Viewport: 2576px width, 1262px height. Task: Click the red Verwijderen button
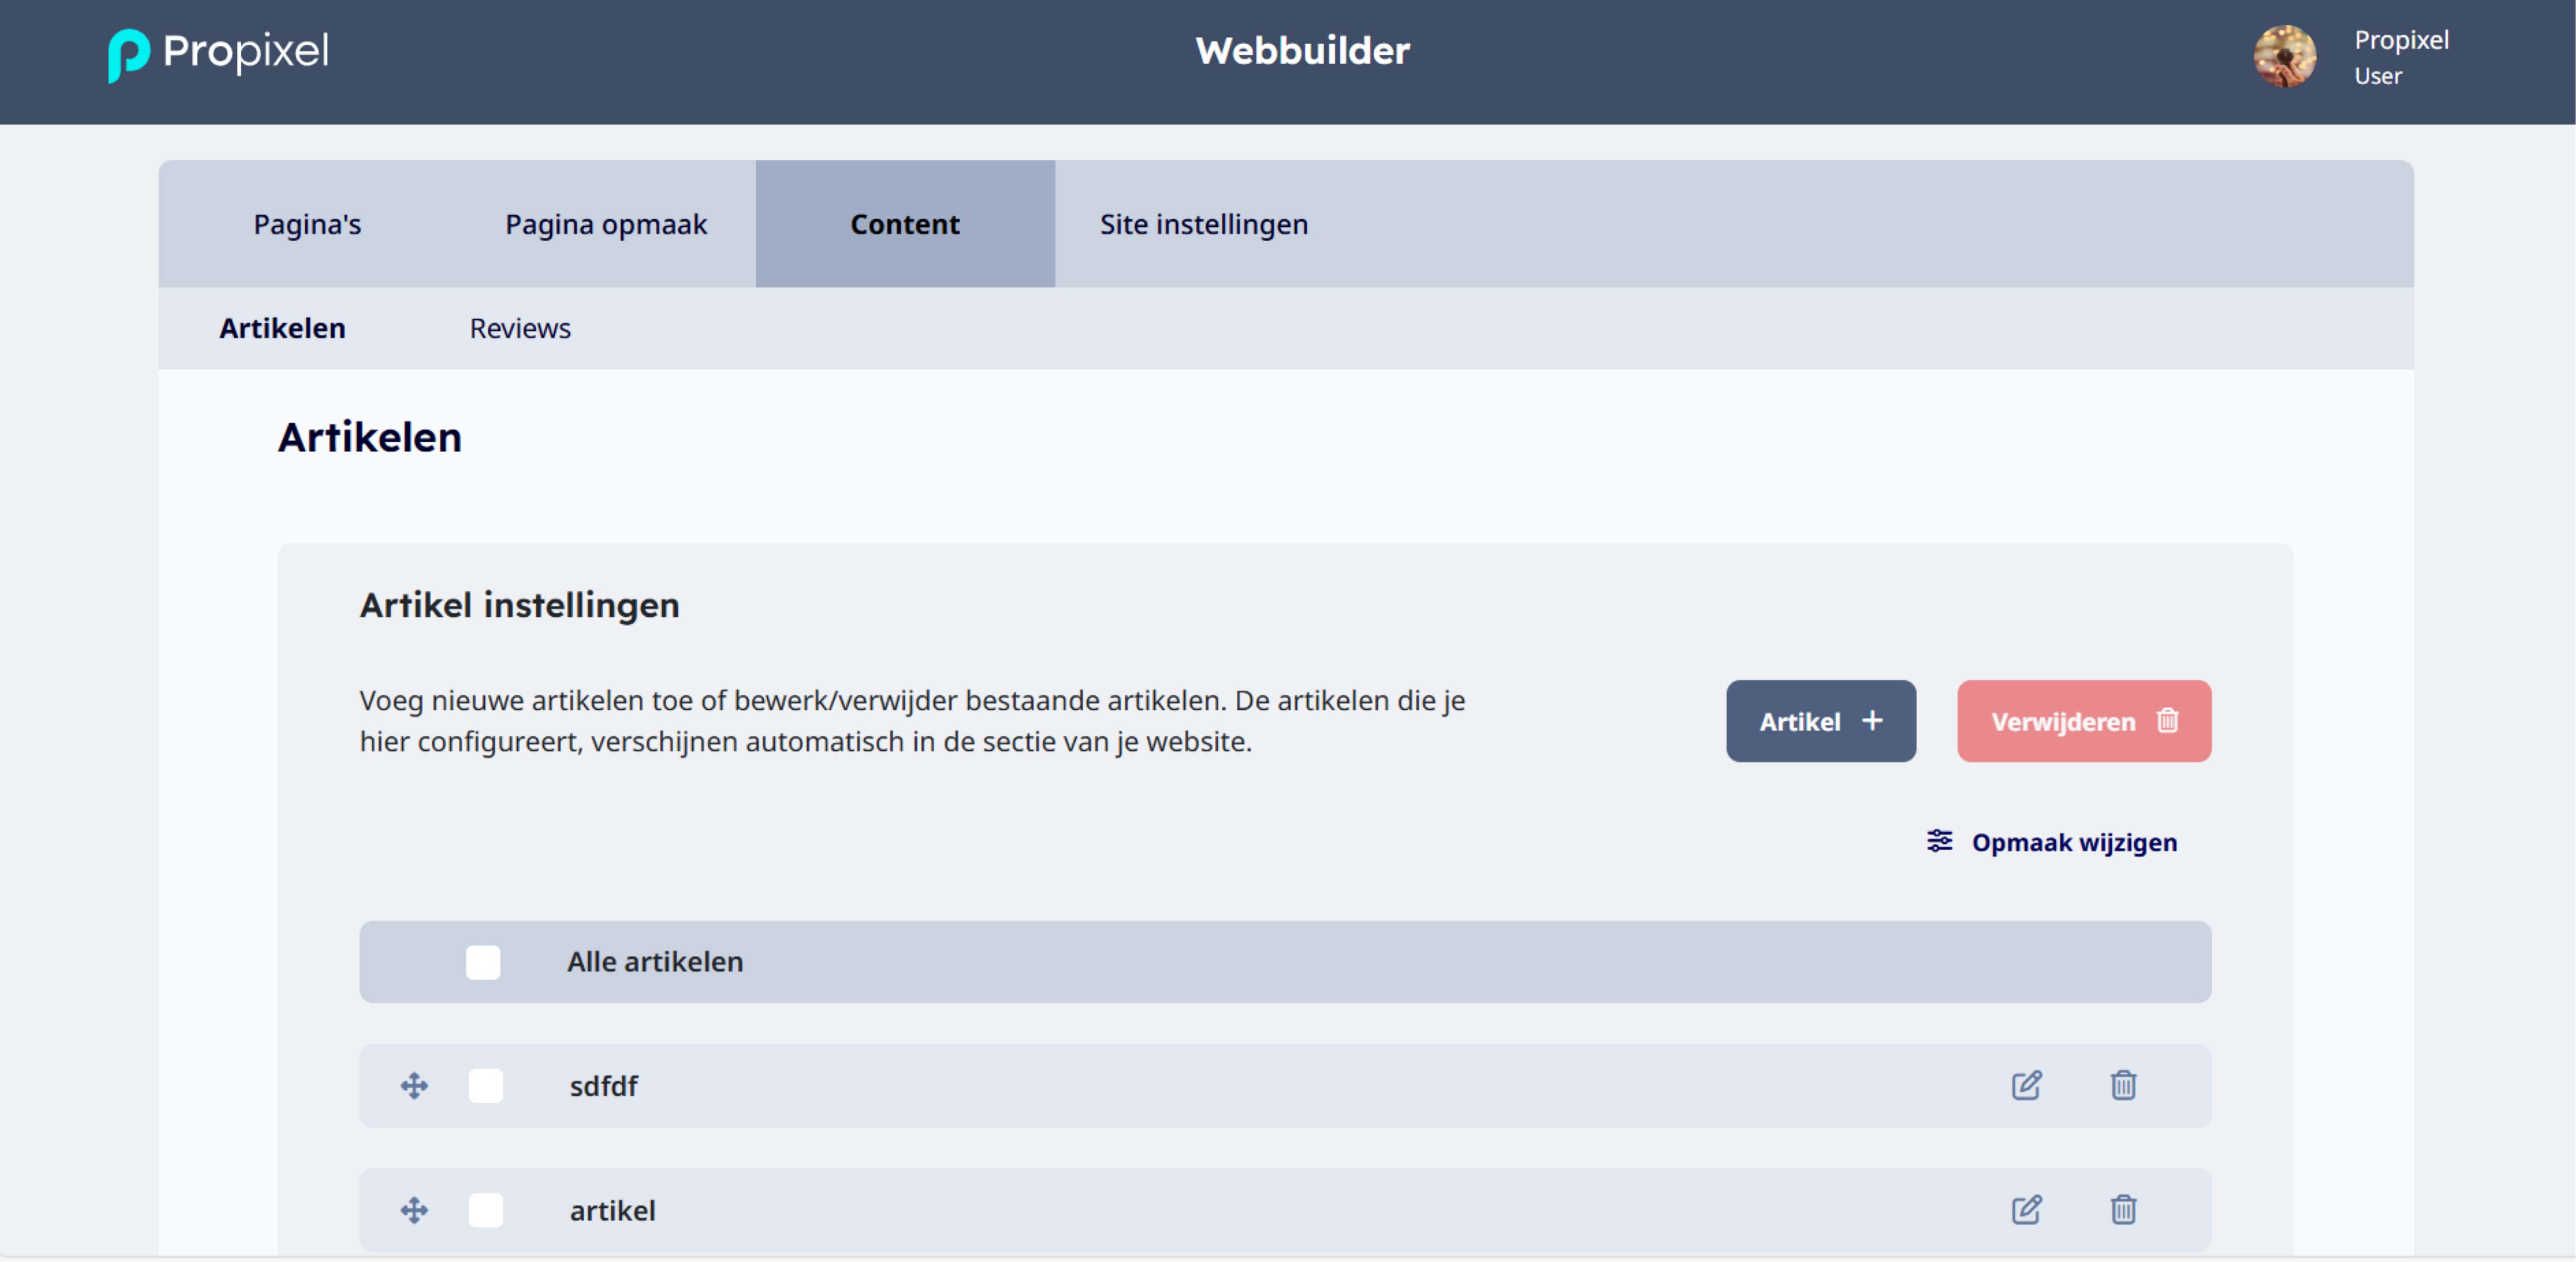pos(2083,721)
